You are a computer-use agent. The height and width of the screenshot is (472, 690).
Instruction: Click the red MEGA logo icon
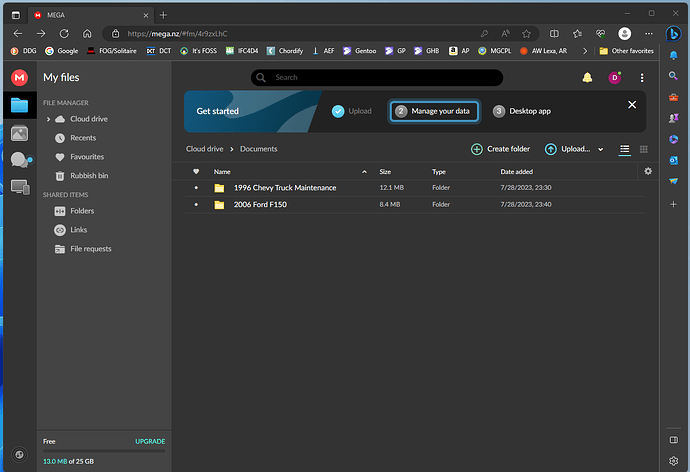point(19,78)
